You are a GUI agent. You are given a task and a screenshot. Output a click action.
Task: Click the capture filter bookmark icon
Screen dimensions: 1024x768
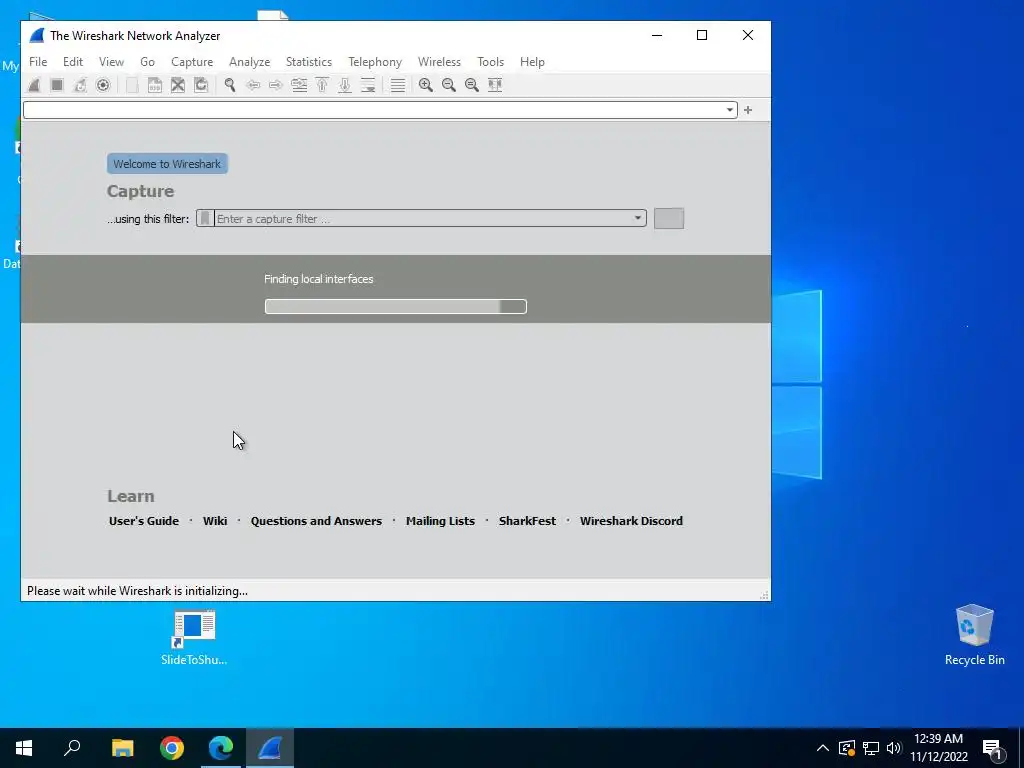click(x=205, y=218)
